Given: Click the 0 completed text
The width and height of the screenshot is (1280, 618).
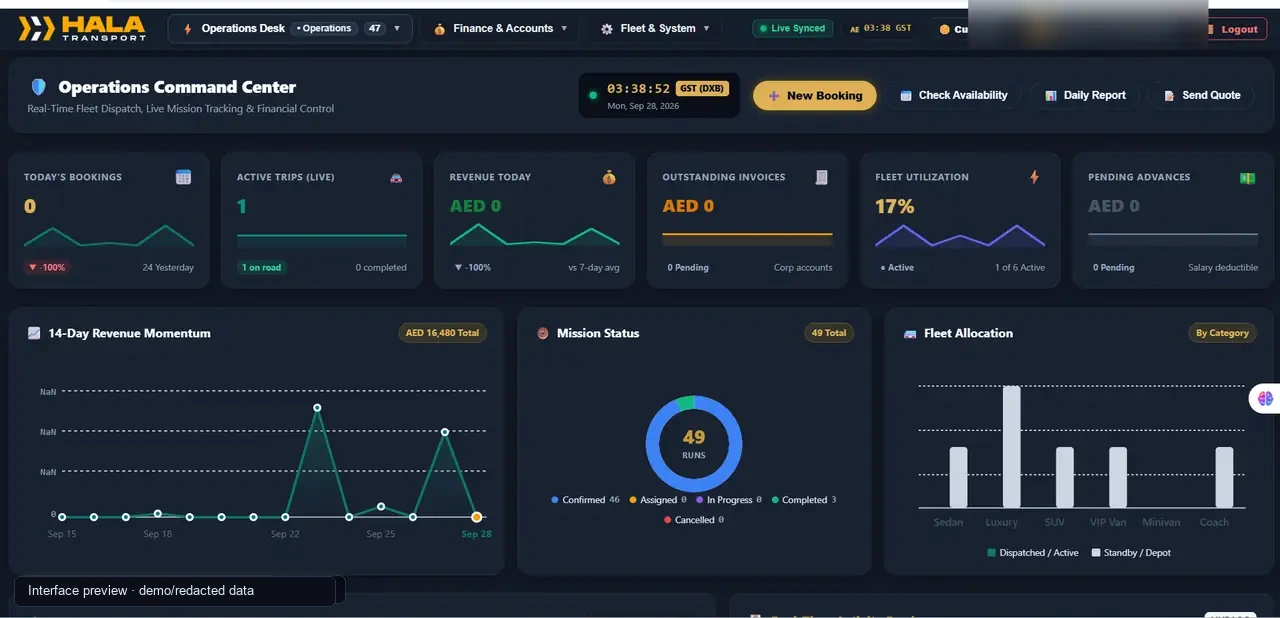Looking at the screenshot, I should (381, 268).
